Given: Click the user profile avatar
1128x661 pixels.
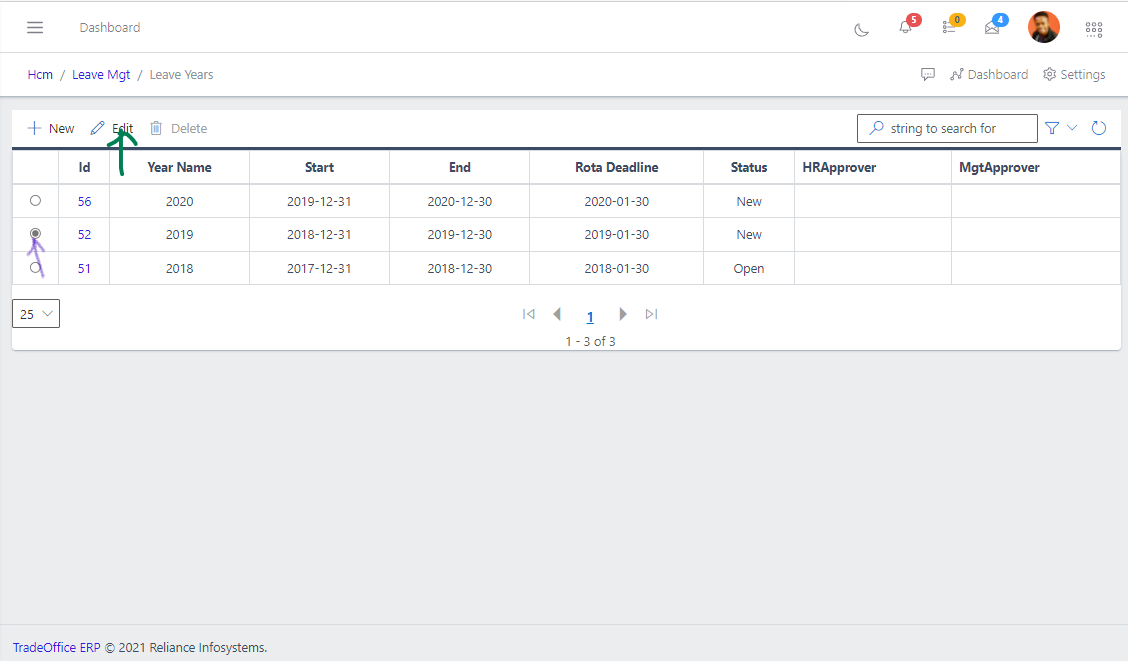Looking at the screenshot, I should pyautogui.click(x=1043, y=27).
